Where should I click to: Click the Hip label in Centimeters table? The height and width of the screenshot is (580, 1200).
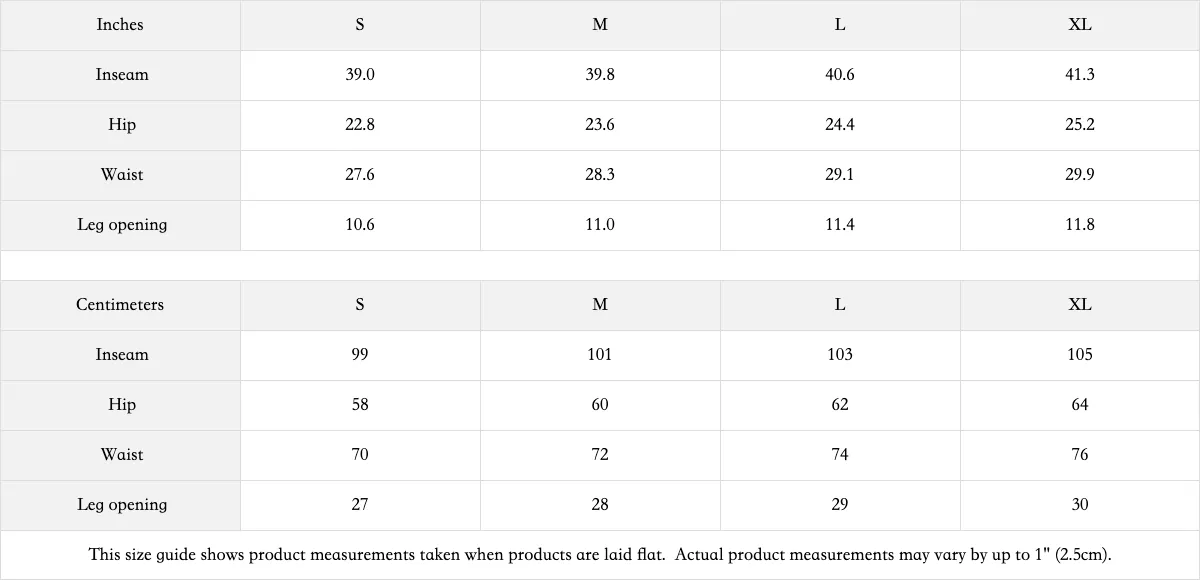click(x=120, y=405)
